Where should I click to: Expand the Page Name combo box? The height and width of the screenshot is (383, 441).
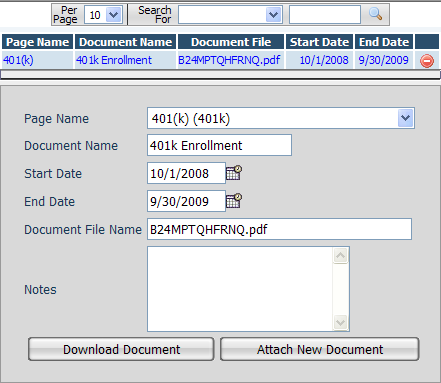pyautogui.click(x=406, y=118)
